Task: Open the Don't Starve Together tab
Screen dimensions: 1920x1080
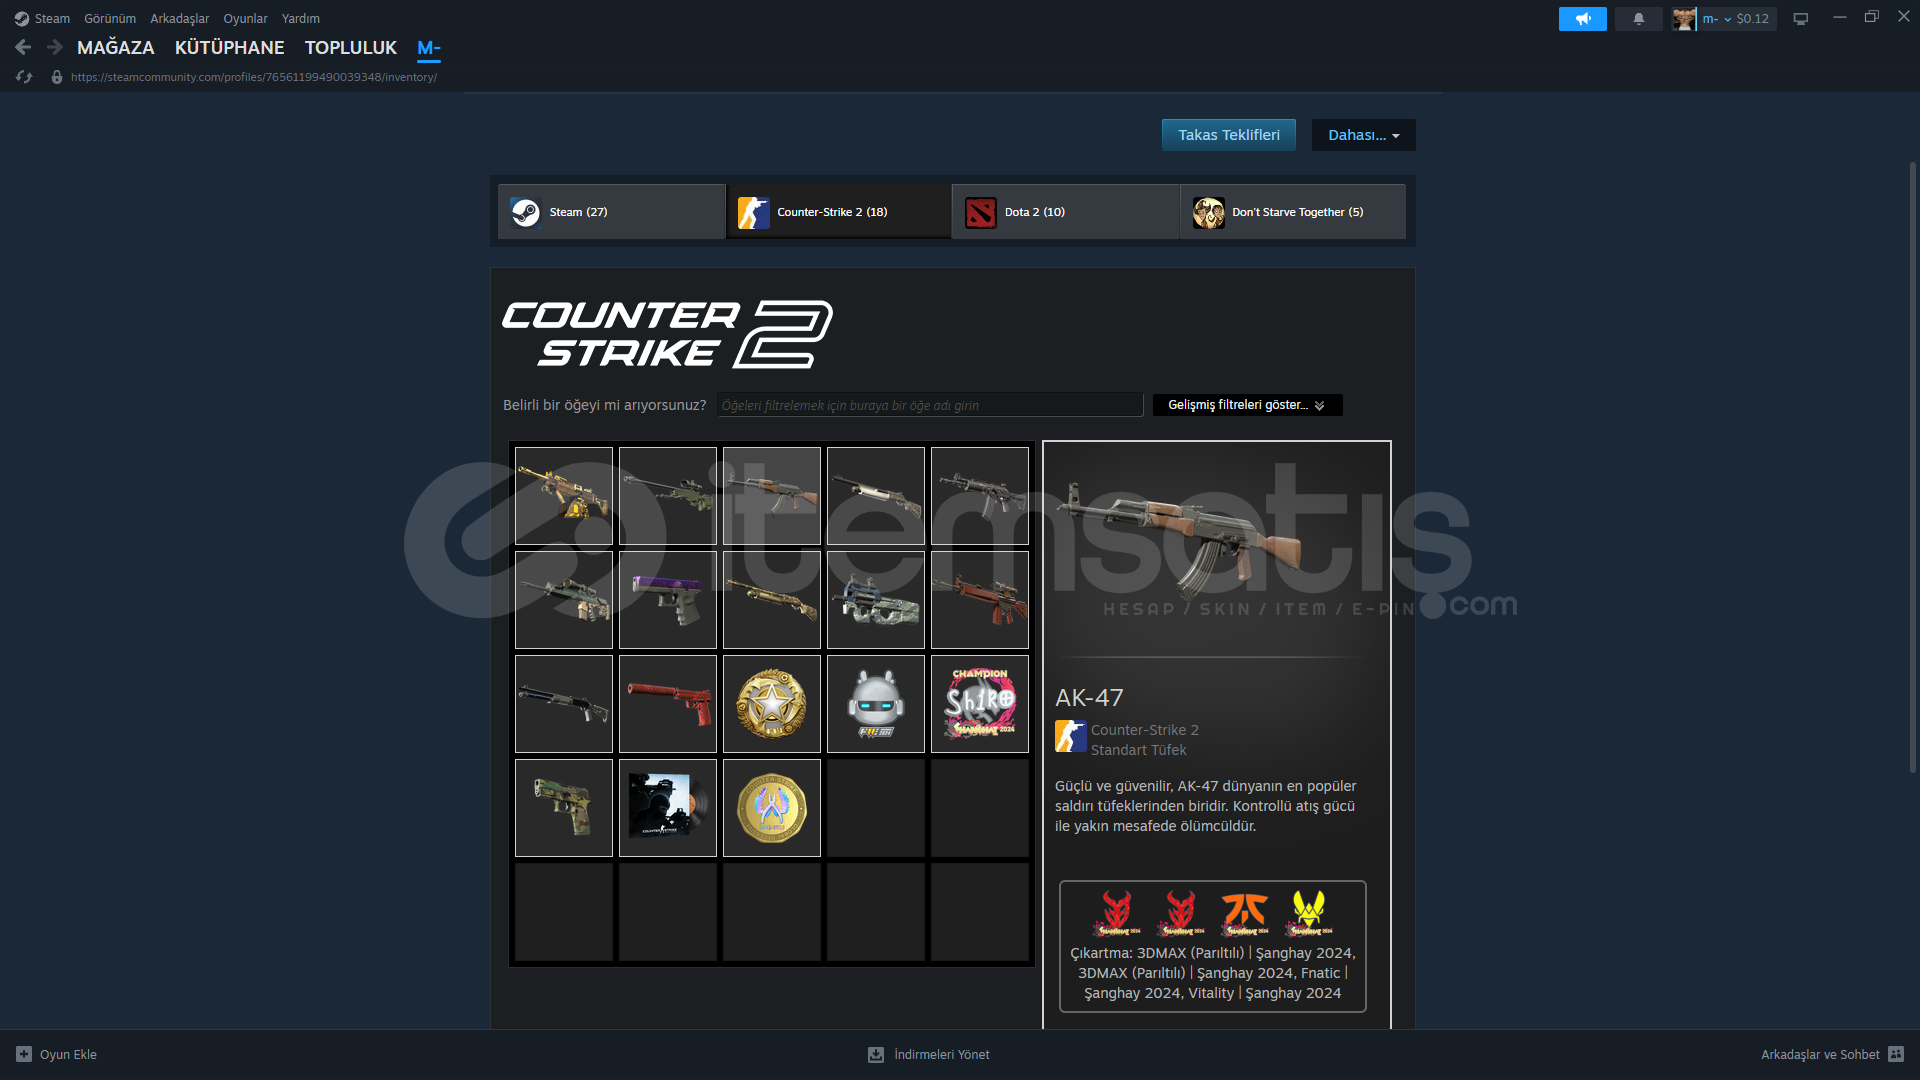Action: point(1292,212)
